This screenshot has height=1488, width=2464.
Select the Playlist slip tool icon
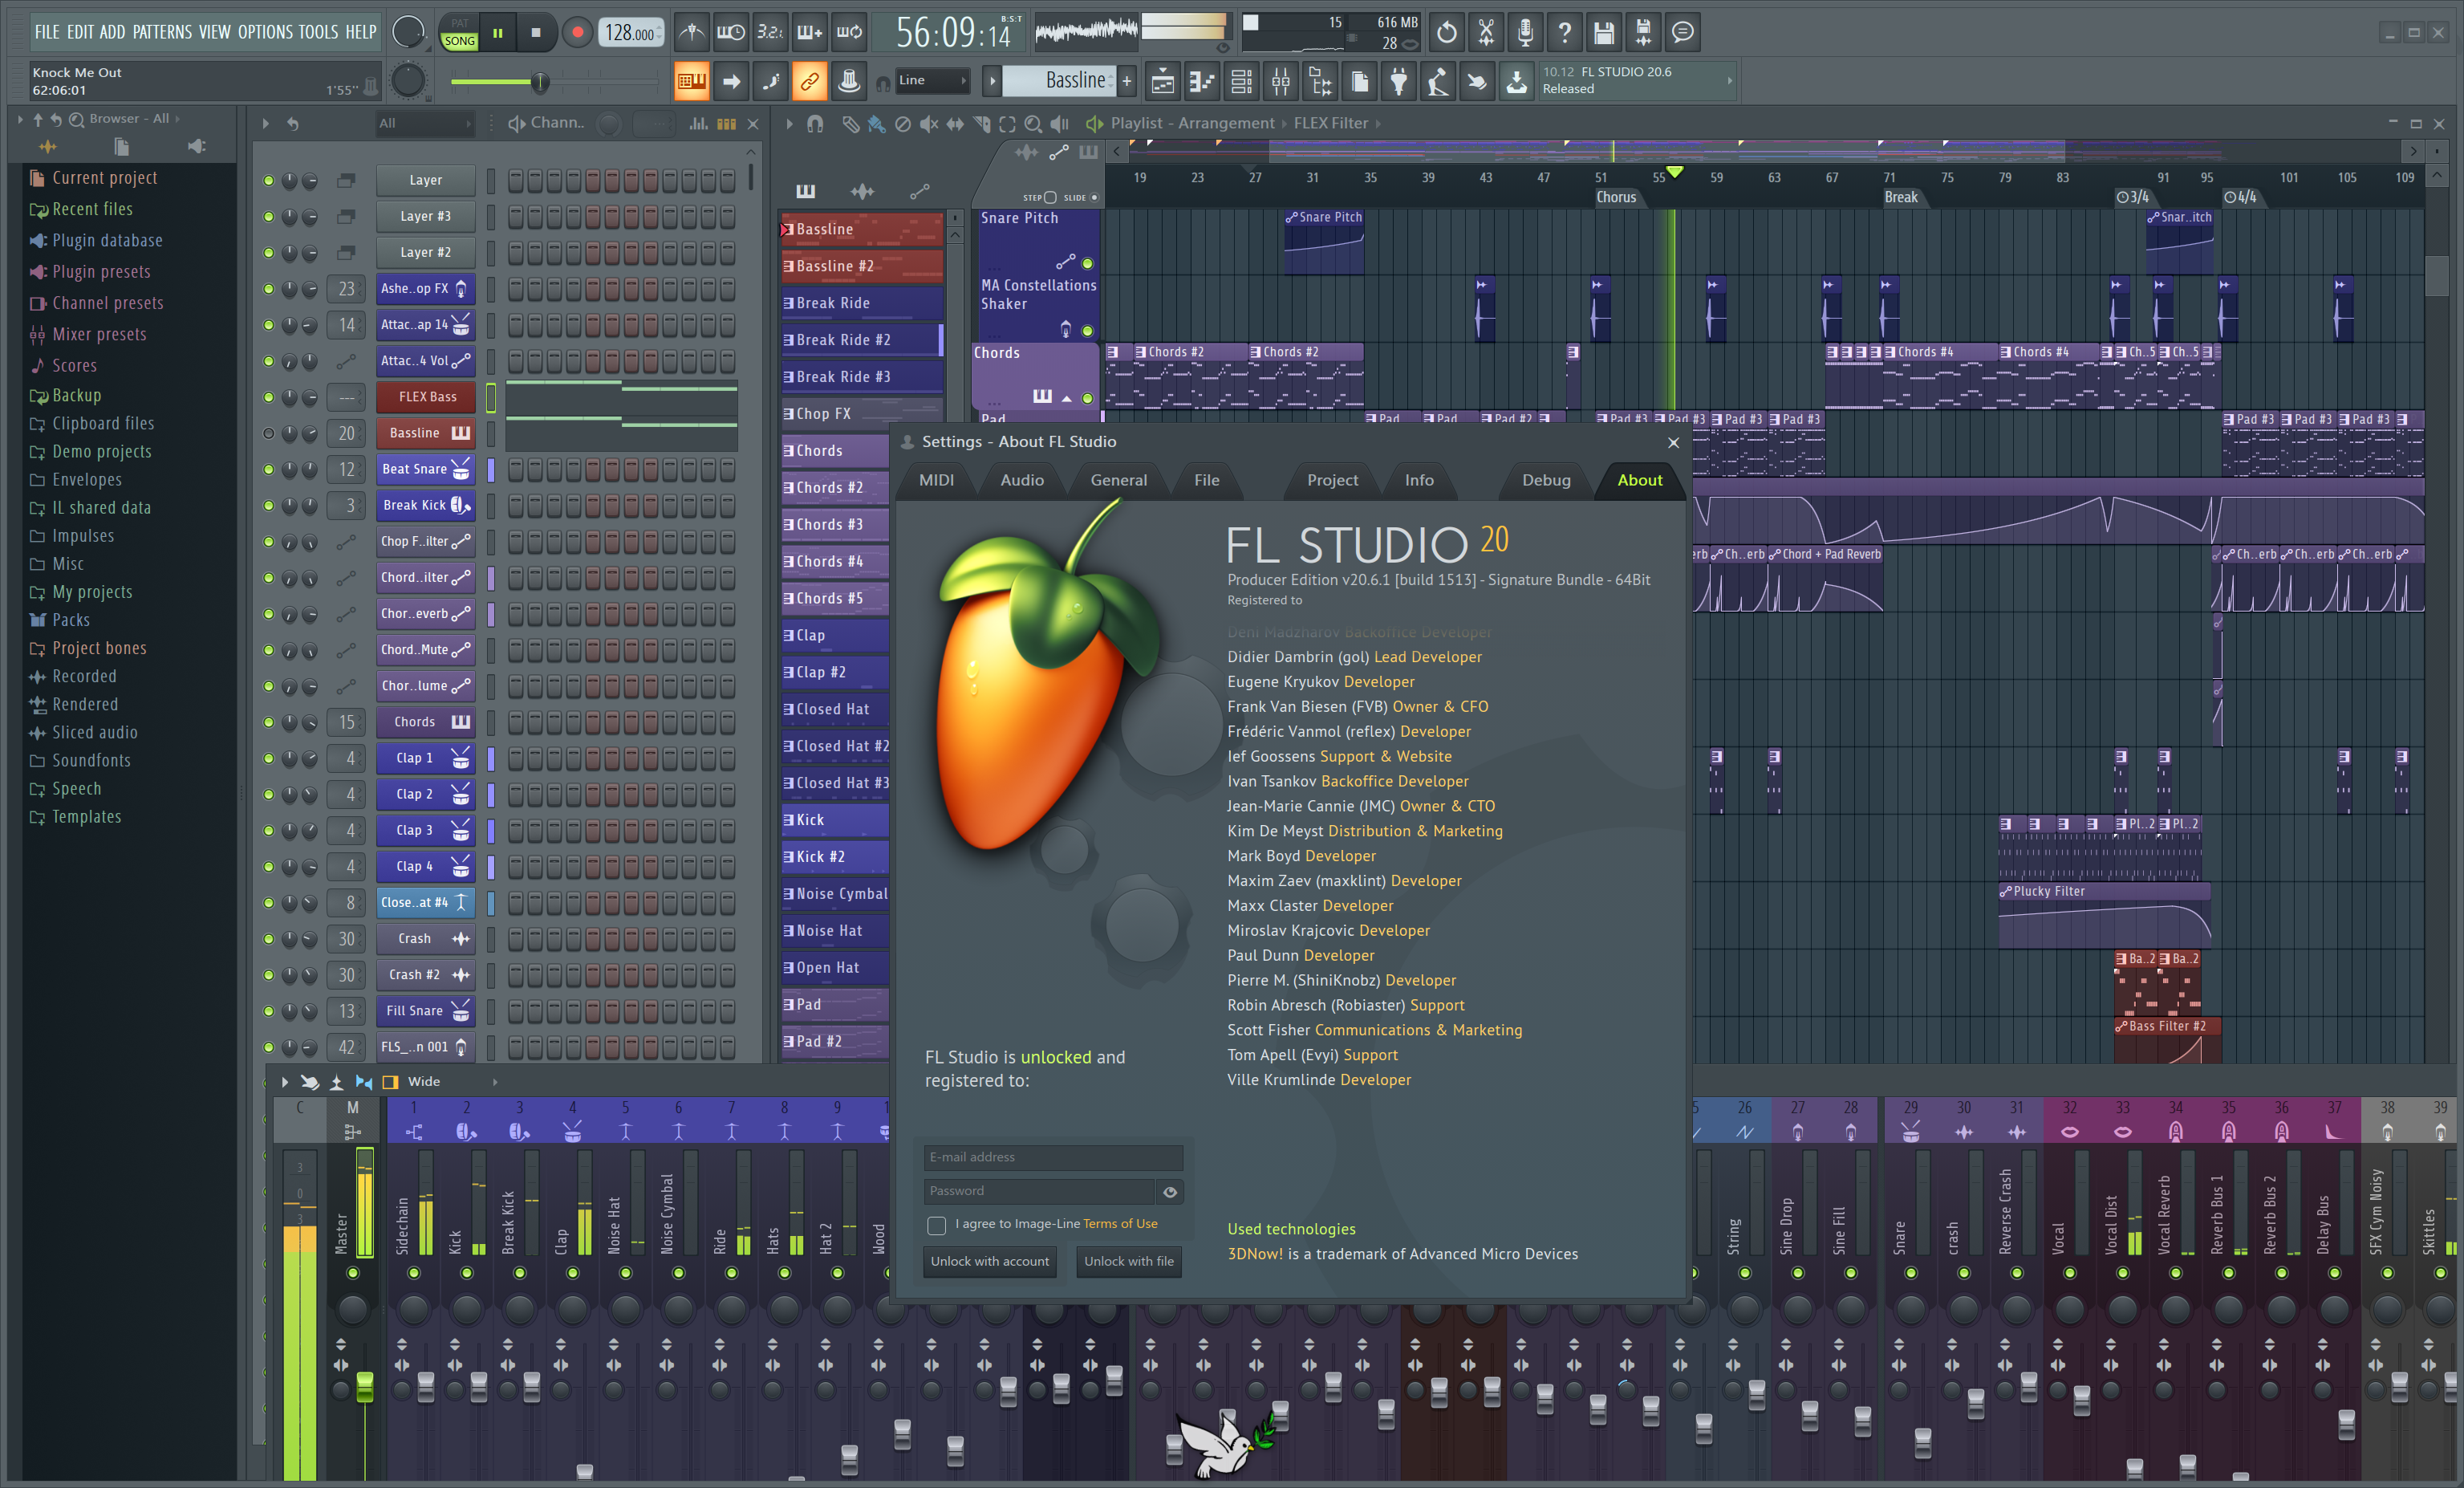click(x=955, y=124)
